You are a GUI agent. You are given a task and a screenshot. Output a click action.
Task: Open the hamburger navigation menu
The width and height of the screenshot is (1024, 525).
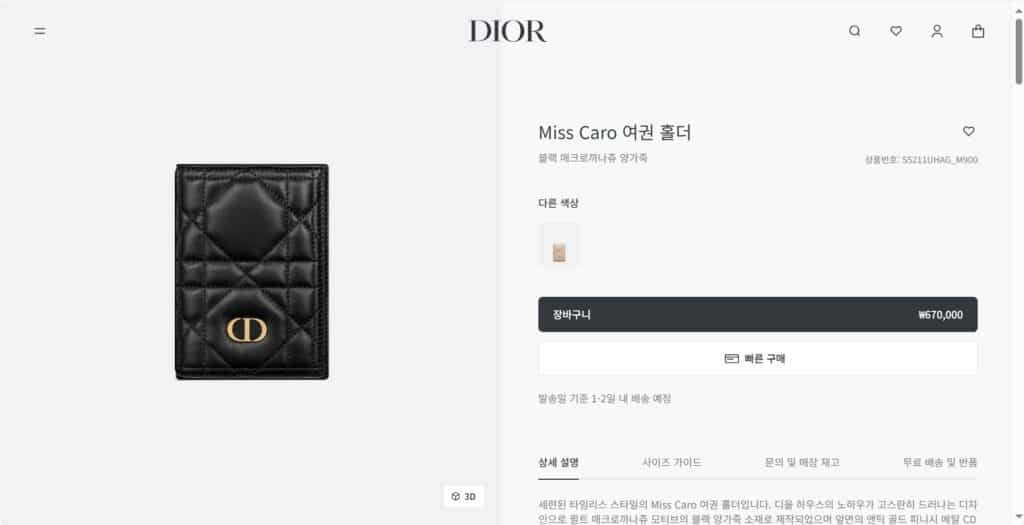point(40,31)
